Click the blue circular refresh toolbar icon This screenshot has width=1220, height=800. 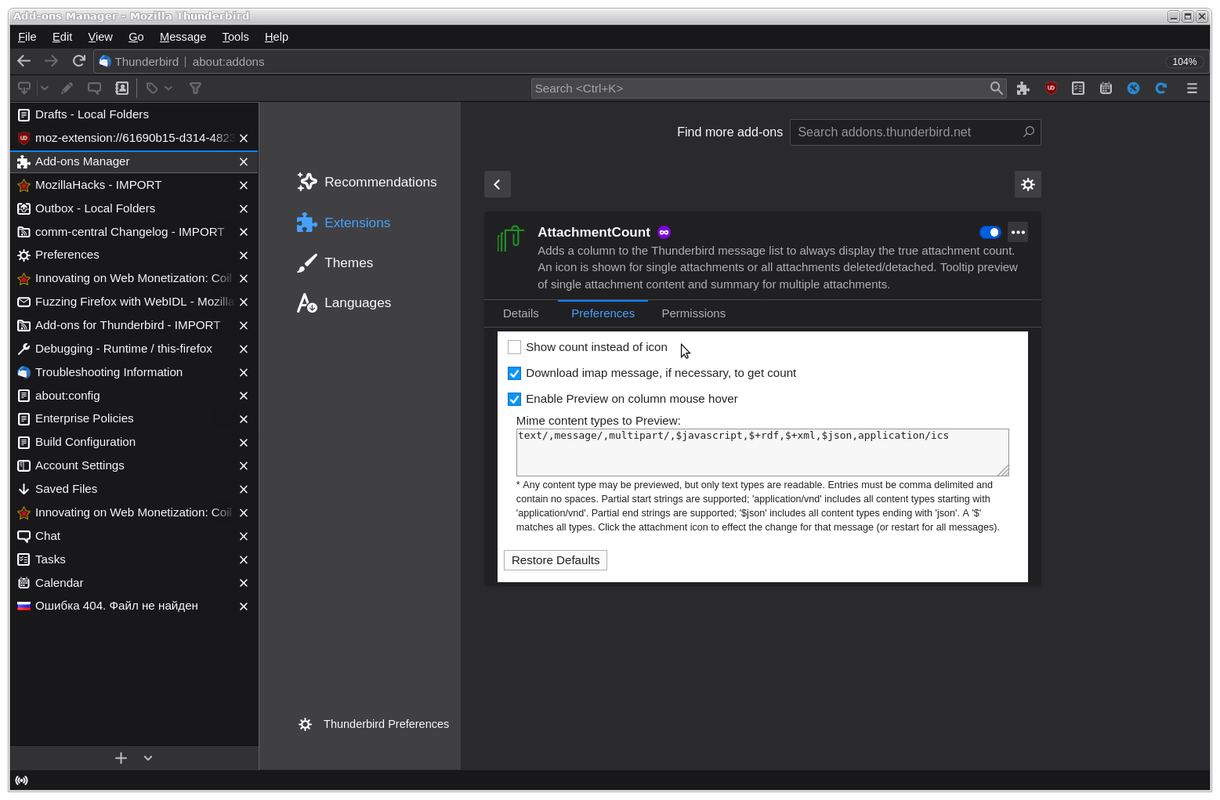(1161, 88)
